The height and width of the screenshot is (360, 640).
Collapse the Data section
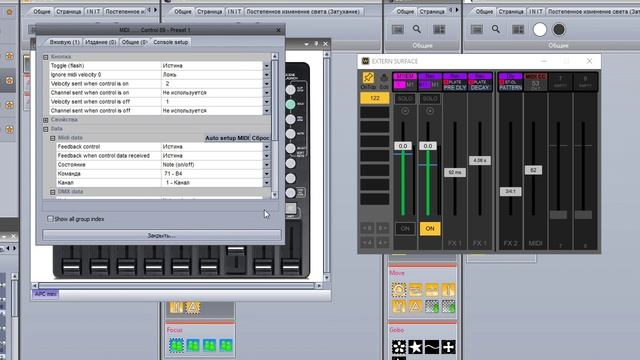(46, 129)
